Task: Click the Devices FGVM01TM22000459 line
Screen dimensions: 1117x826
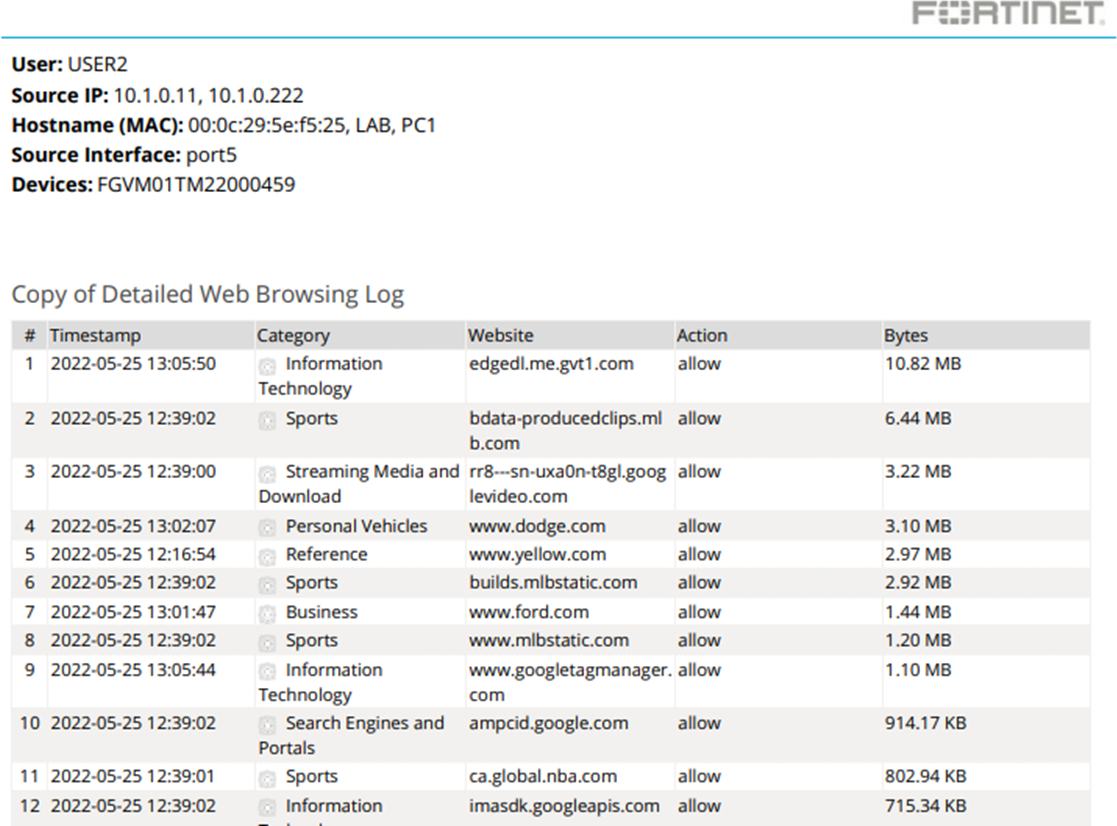Action: click(x=153, y=185)
